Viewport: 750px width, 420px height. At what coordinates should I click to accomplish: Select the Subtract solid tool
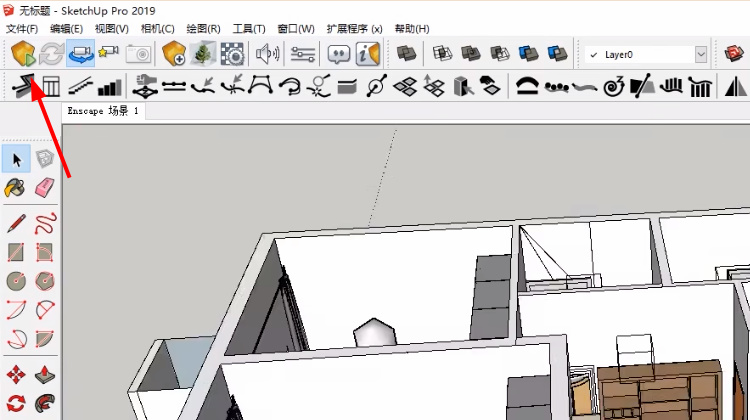tap(500, 54)
